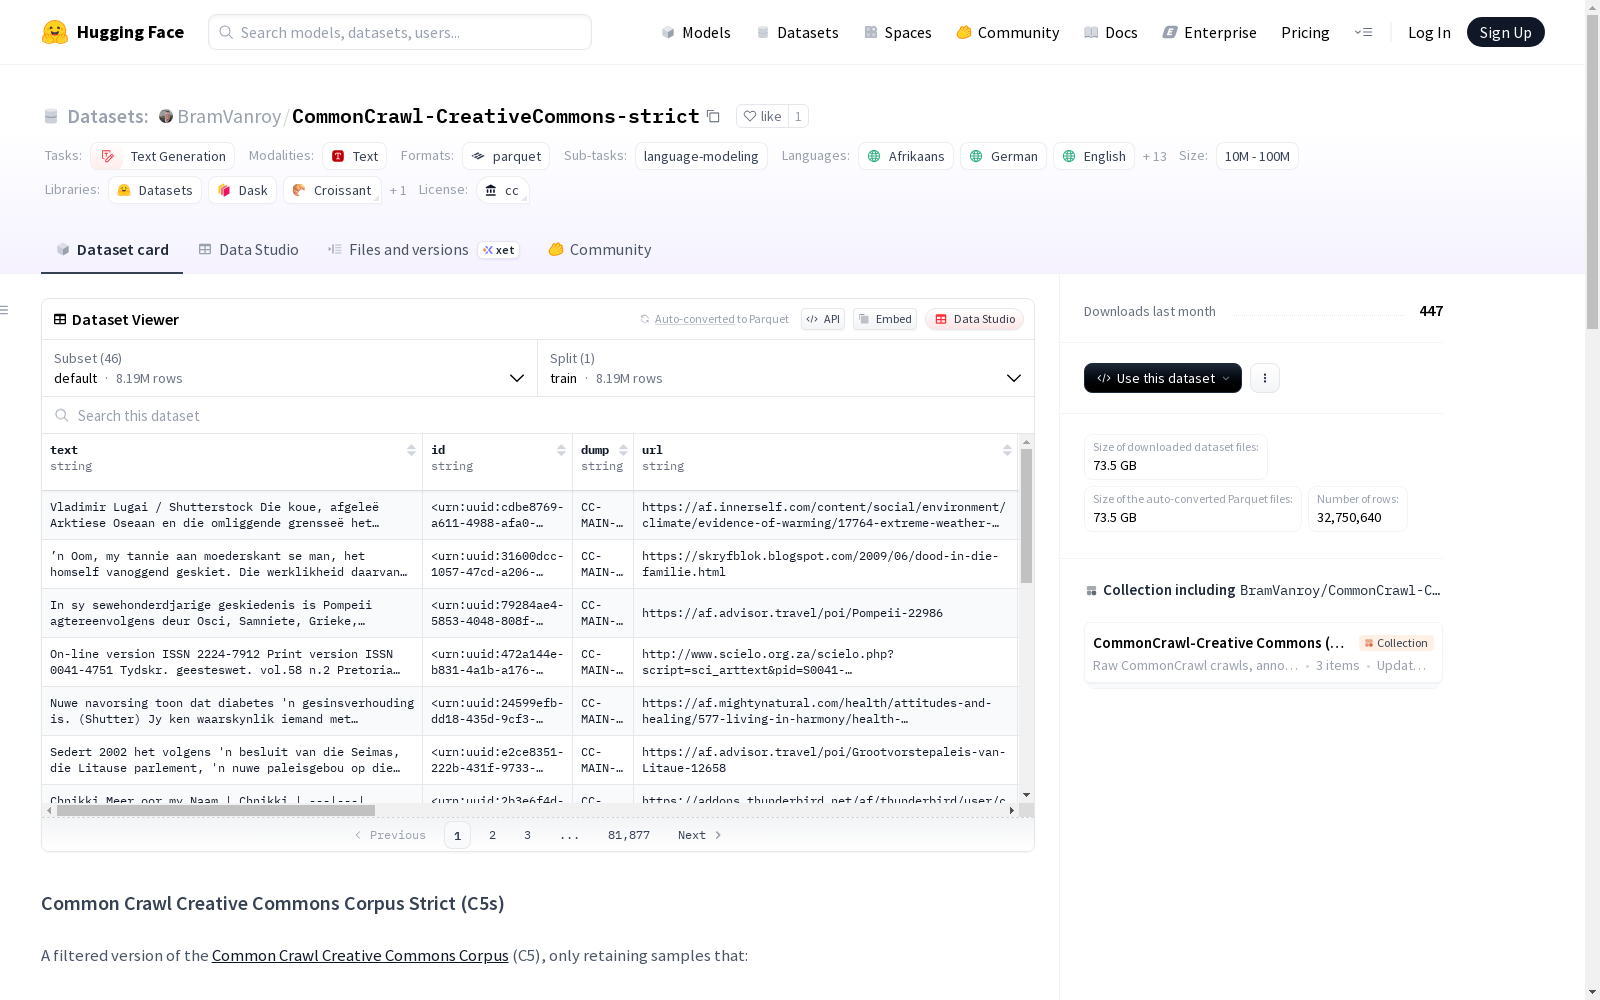Open the more navigation menu icon
This screenshot has height=1000, width=1600.
point(1363,32)
